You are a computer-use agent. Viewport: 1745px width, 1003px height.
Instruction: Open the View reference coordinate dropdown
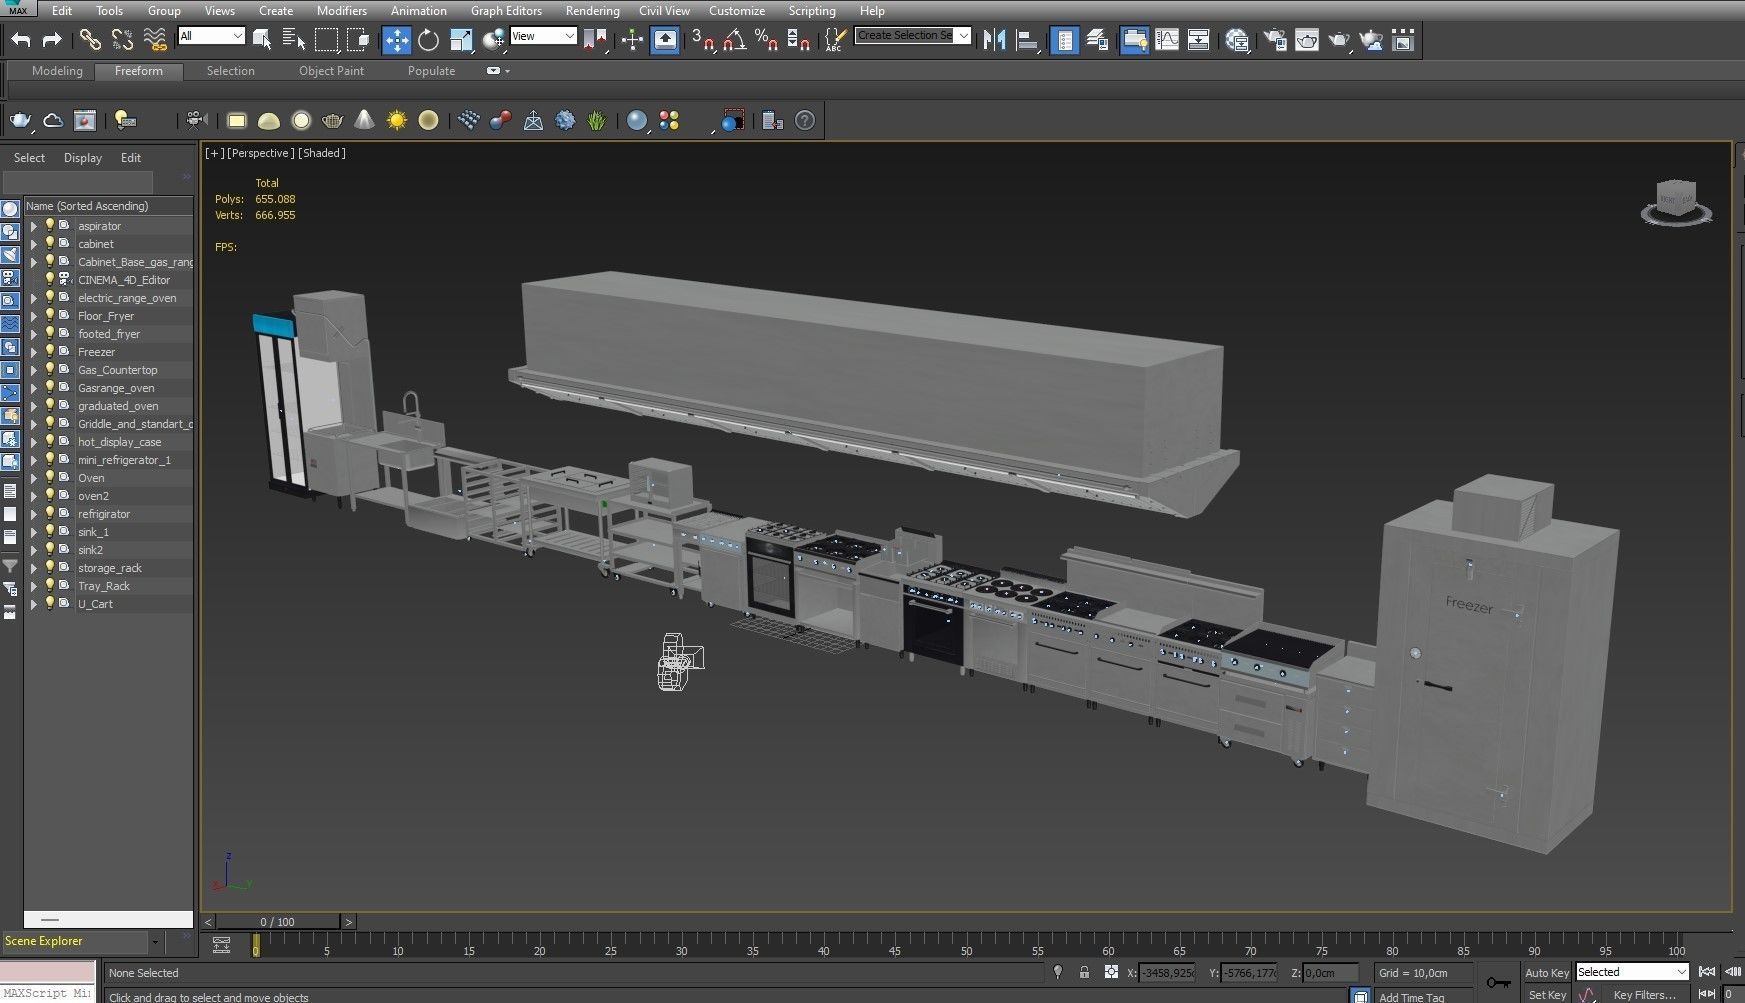pos(543,36)
